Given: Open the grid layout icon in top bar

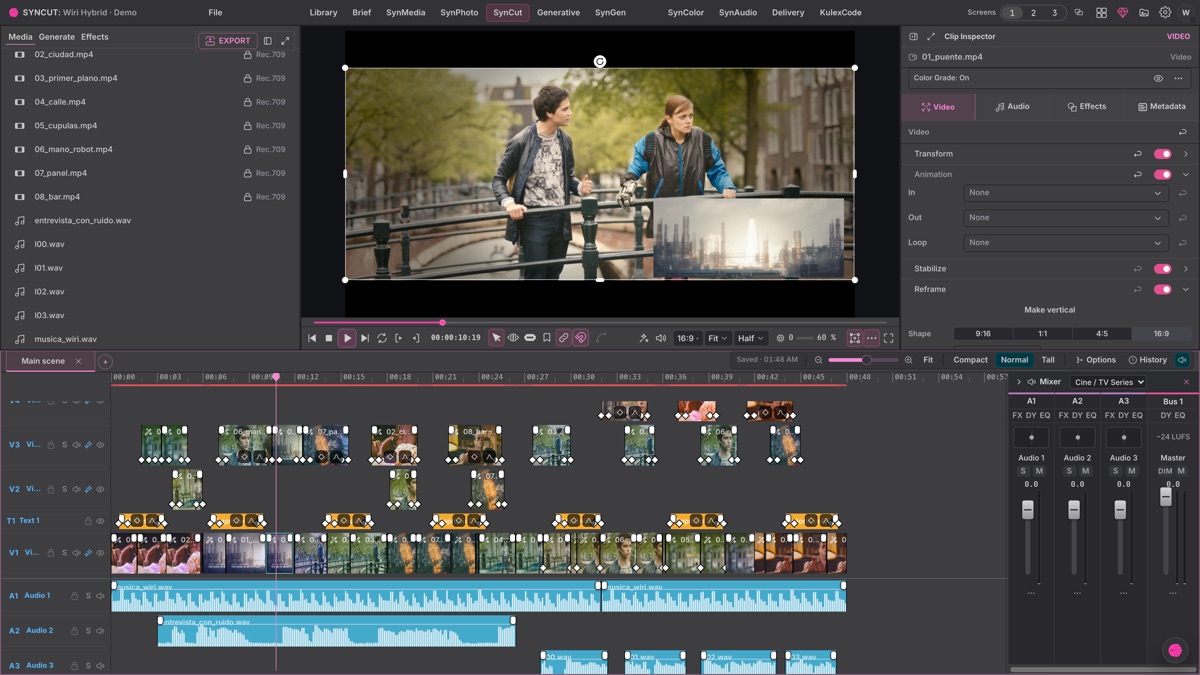Looking at the screenshot, I should (x=1101, y=13).
